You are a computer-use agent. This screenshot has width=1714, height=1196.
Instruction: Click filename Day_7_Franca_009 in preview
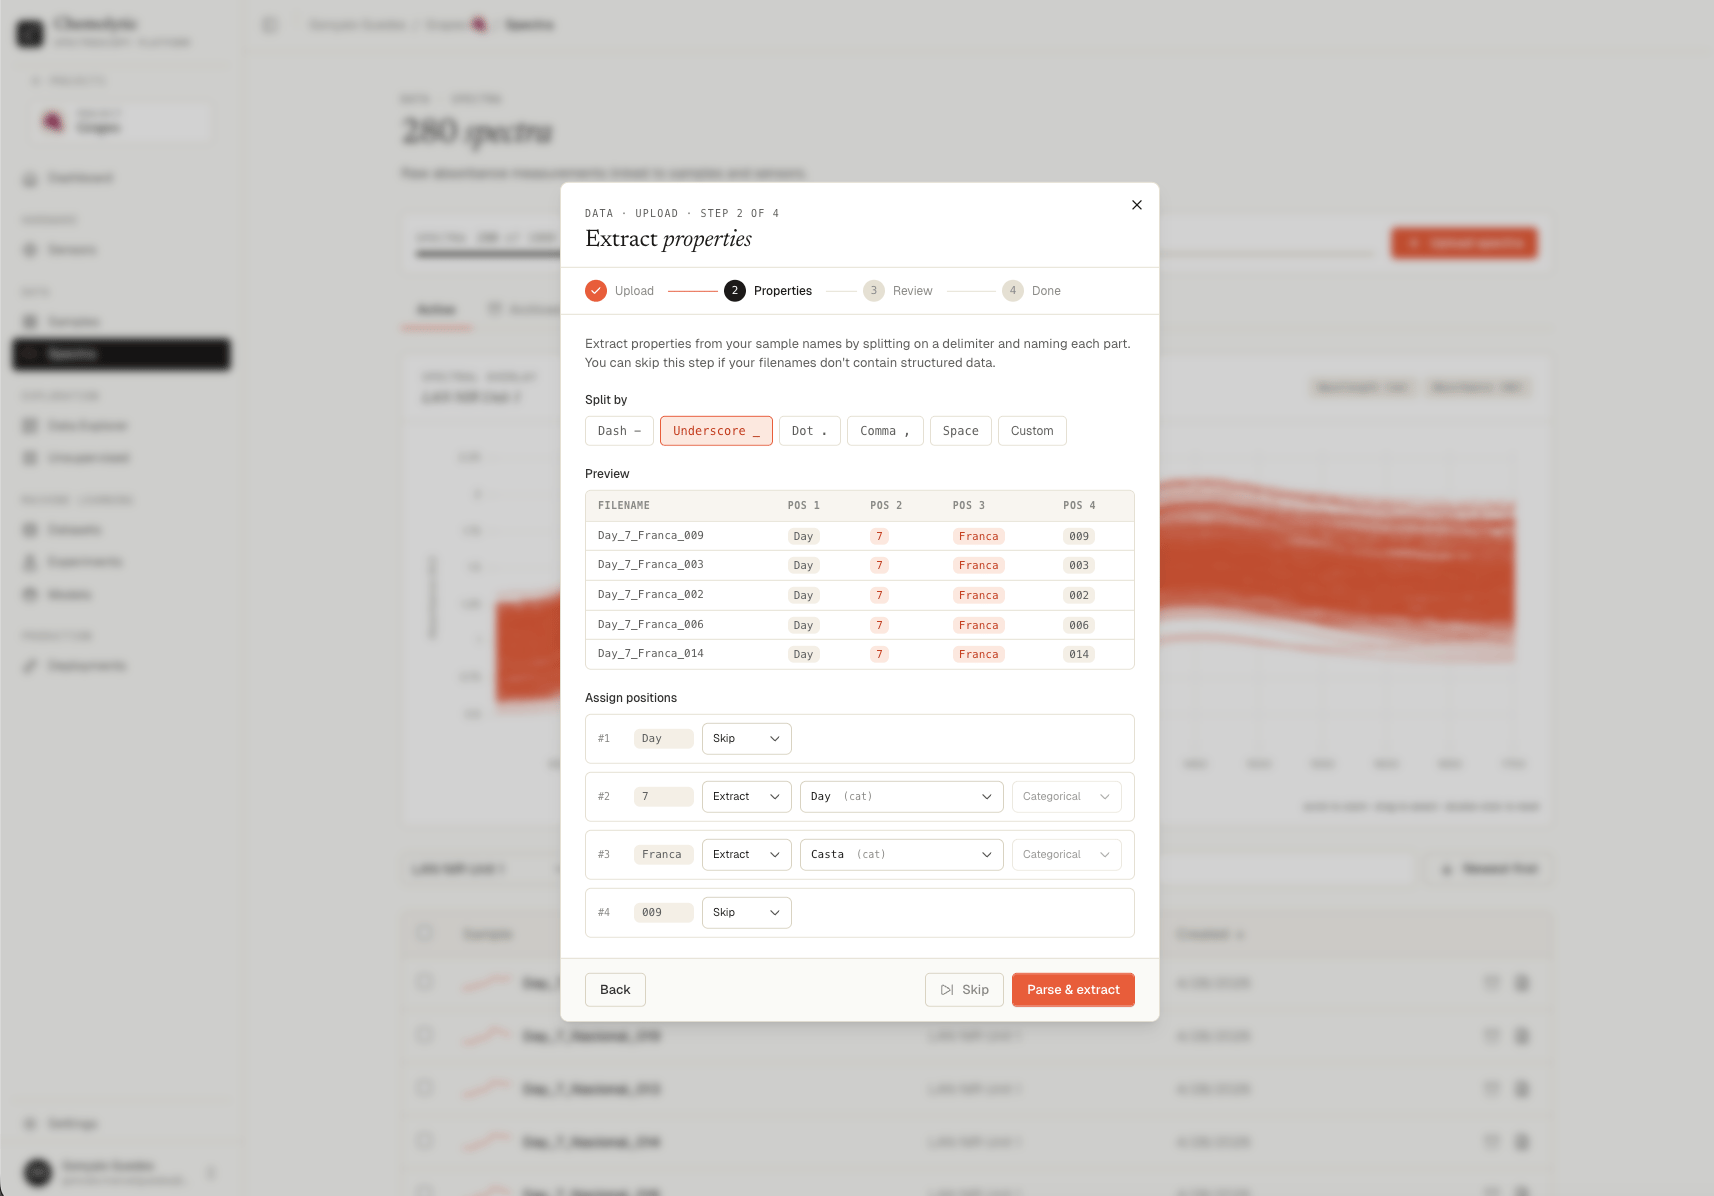coord(651,536)
